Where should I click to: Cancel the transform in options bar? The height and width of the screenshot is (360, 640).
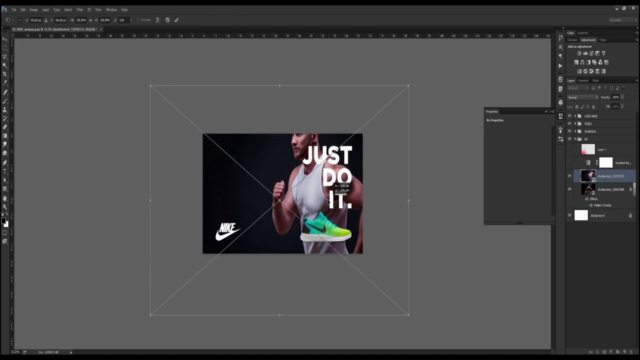point(167,20)
